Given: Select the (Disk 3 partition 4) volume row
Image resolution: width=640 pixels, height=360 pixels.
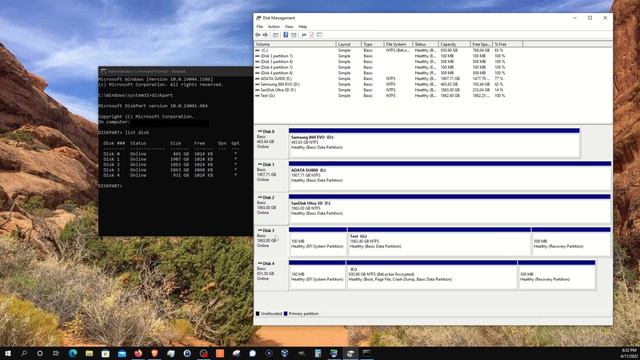Looking at the screenshot, I should click(x=380, y=62).
